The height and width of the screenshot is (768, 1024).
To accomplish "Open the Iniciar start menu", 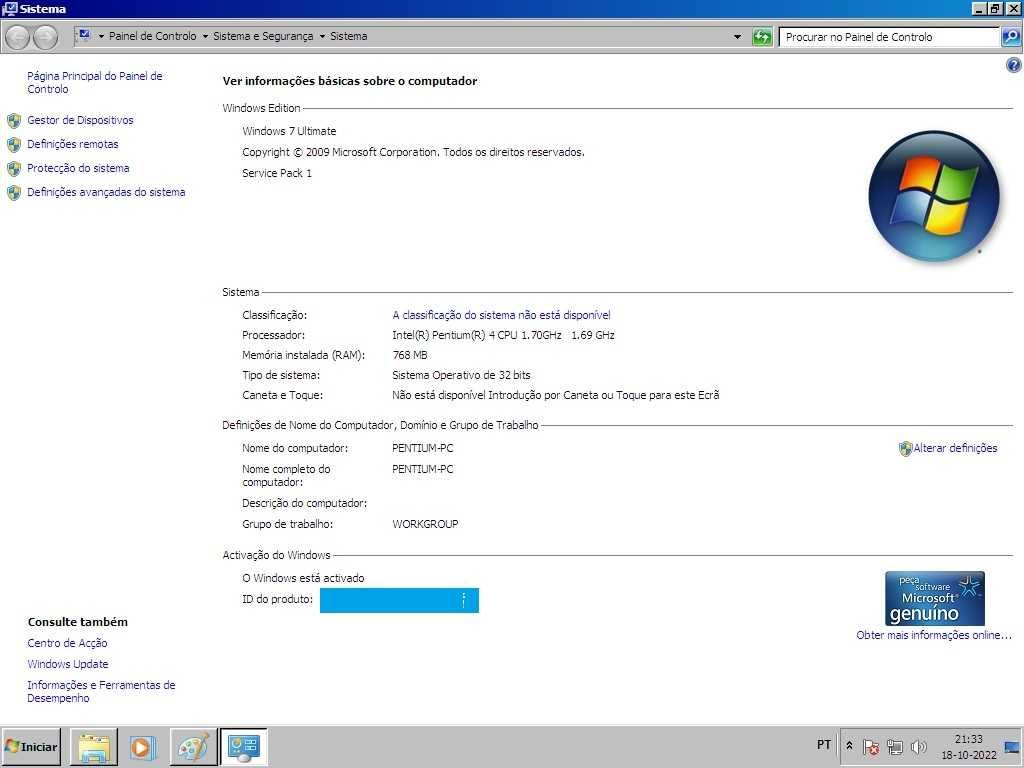I will 31,746.
